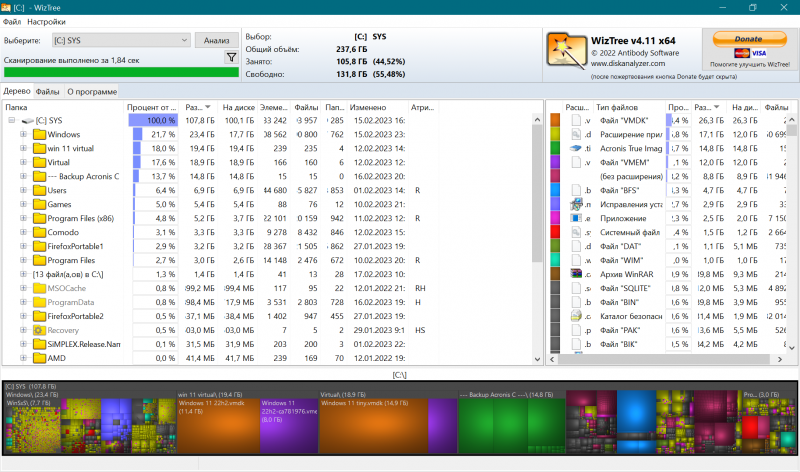This screenshot has width=800, height=472.
Task: Click the security catalog file type icon
Action: (x=576, y=316)
